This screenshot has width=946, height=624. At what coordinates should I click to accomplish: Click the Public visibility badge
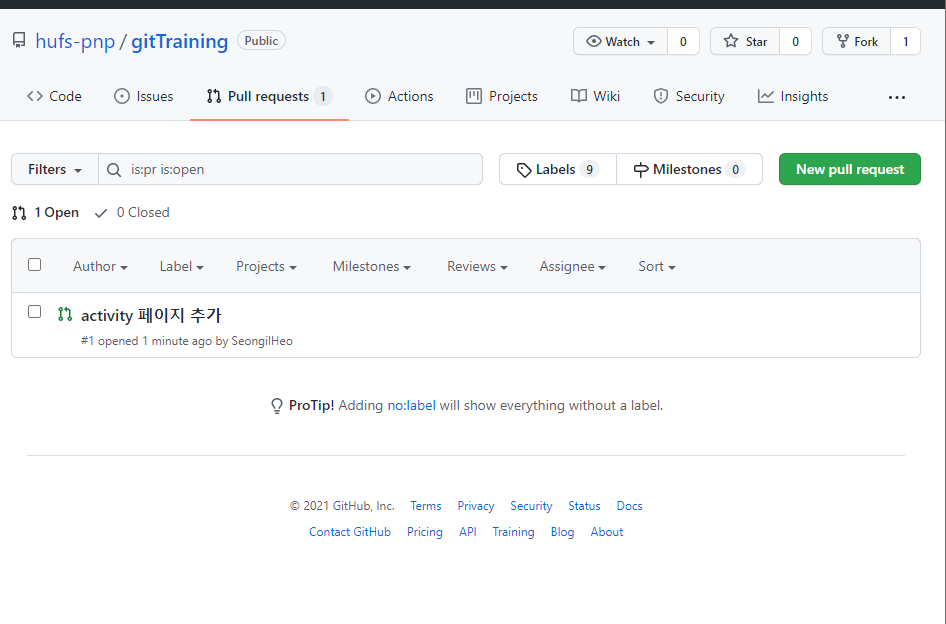261,40
